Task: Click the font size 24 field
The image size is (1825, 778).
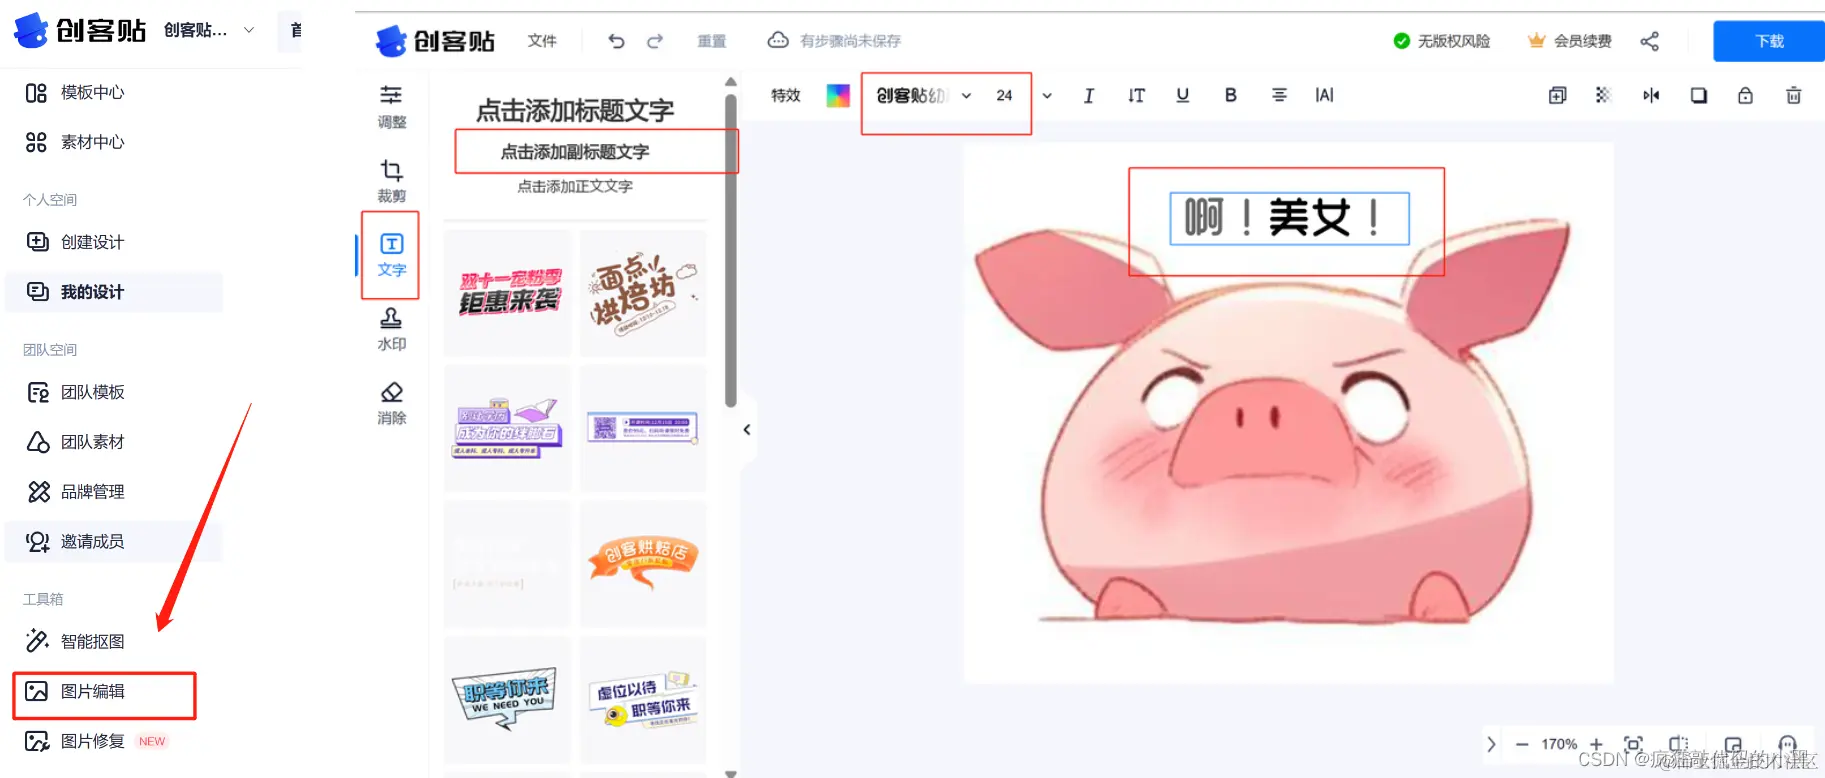Action: coord(1004,96)
